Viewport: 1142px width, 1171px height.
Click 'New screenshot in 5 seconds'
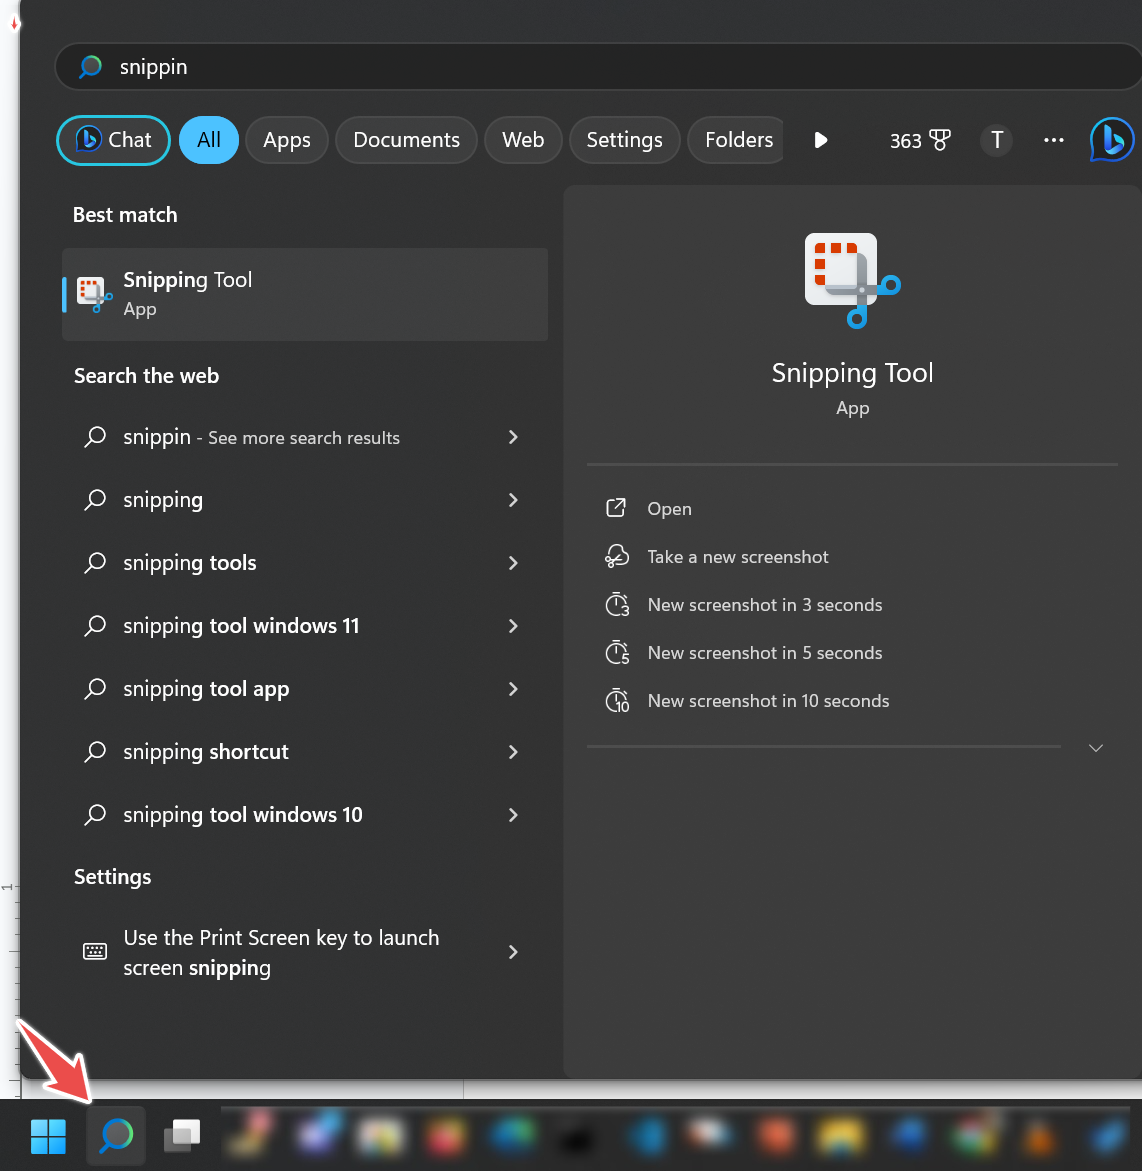[765, 653]
